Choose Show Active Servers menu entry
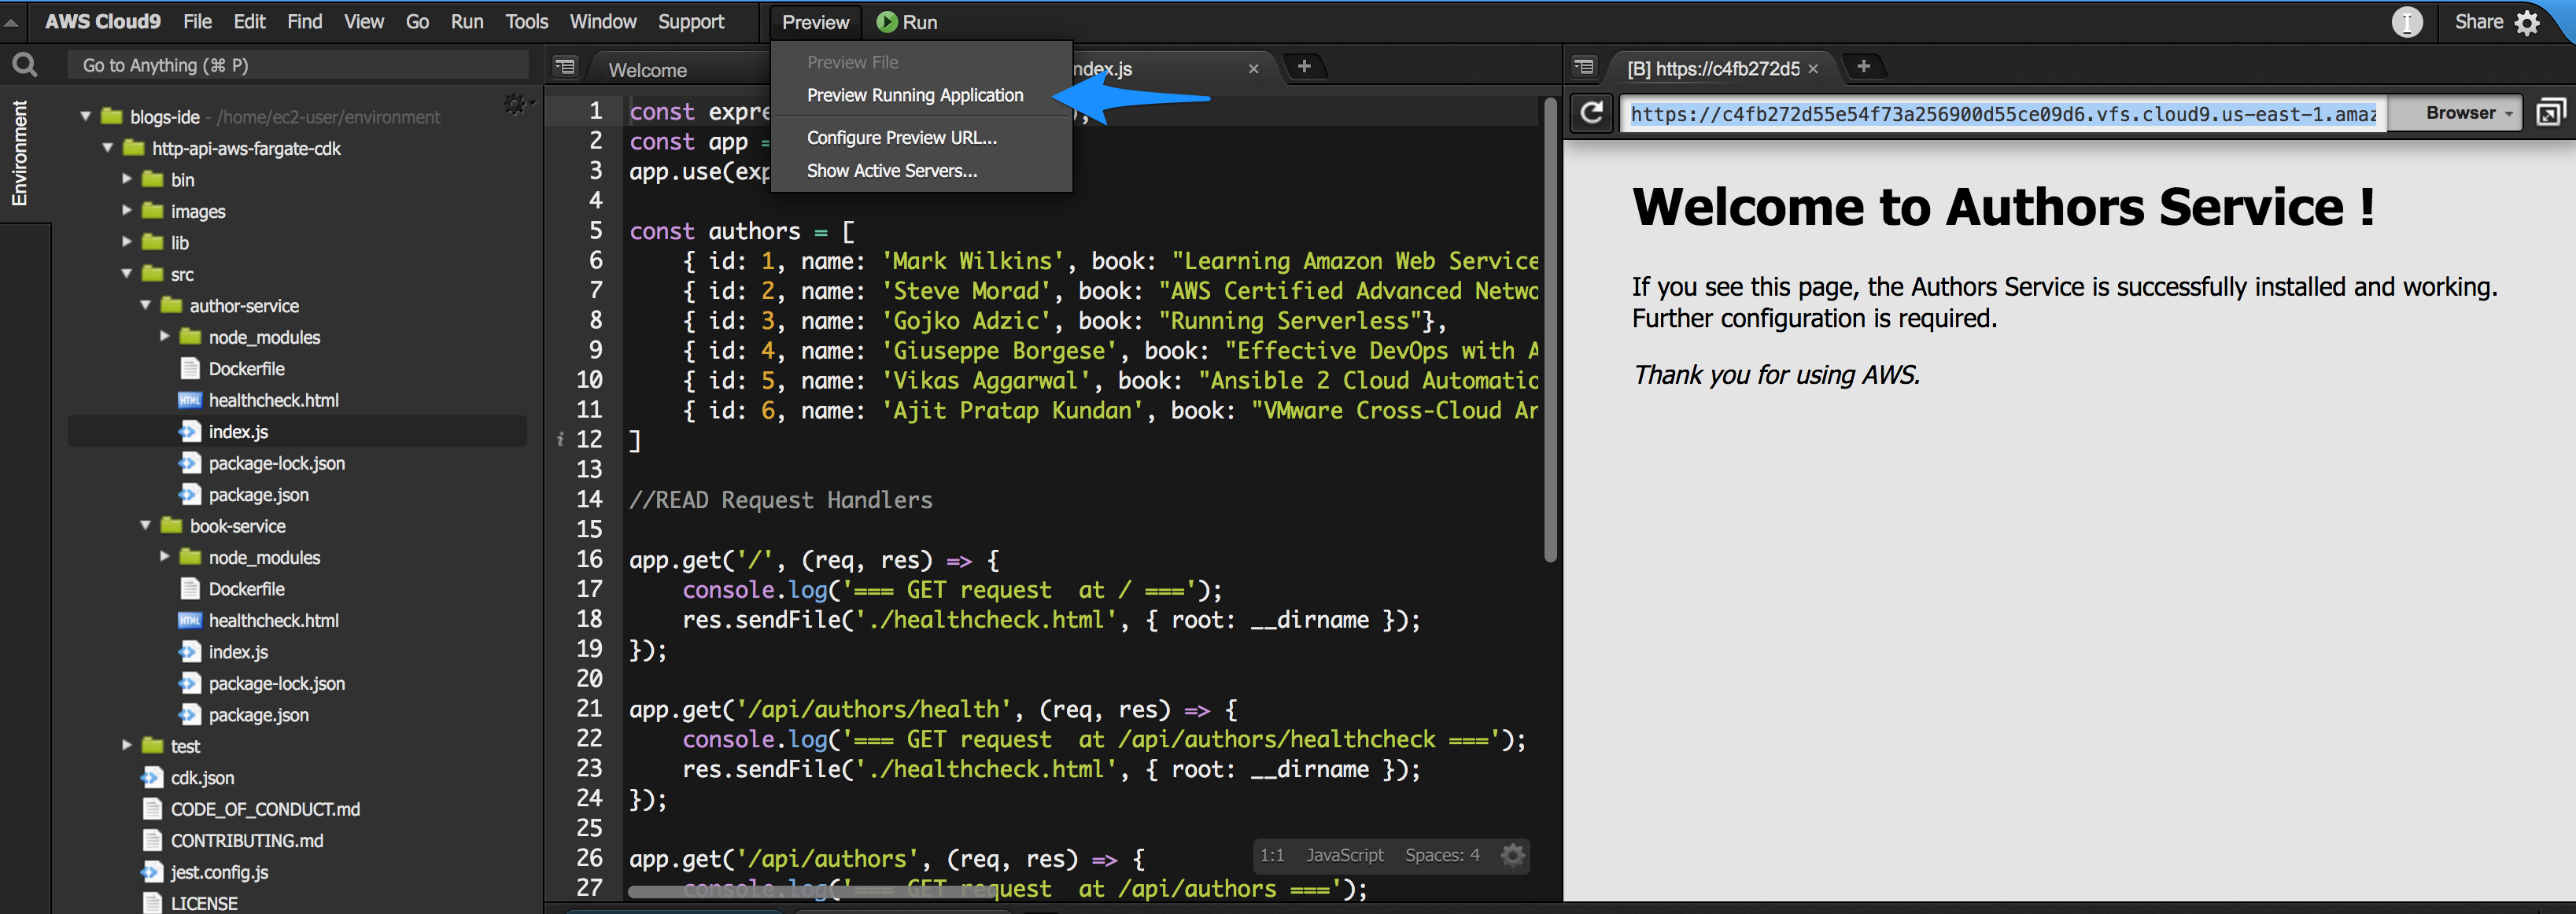The width and height of the screenshot is (2576, 914). pyautogui.click(x=891, y=171)
